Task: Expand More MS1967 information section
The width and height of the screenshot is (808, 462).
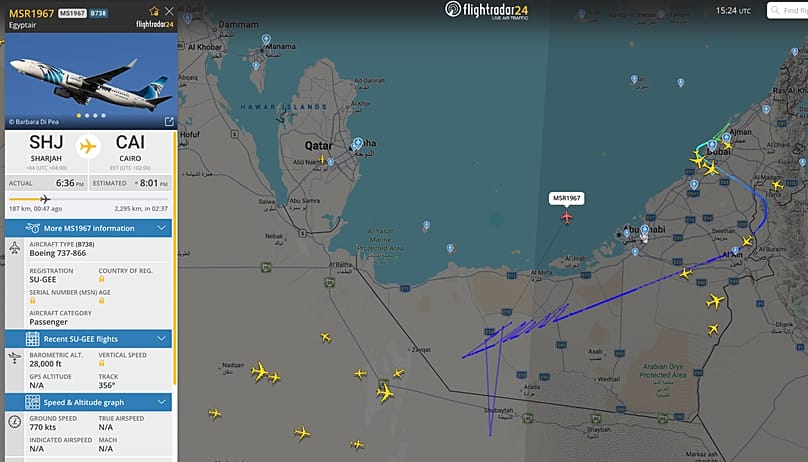Action: pyautogui.click(x=88, y=228)
